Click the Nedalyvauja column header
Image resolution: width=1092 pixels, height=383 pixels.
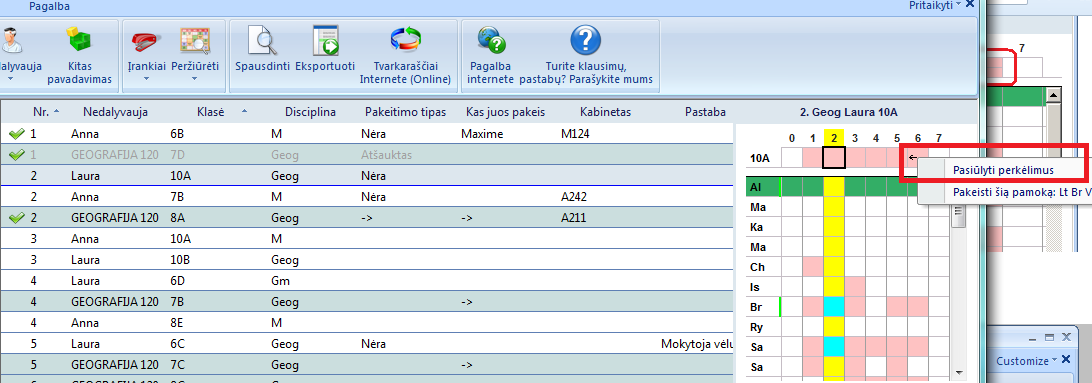pos(115,112)
